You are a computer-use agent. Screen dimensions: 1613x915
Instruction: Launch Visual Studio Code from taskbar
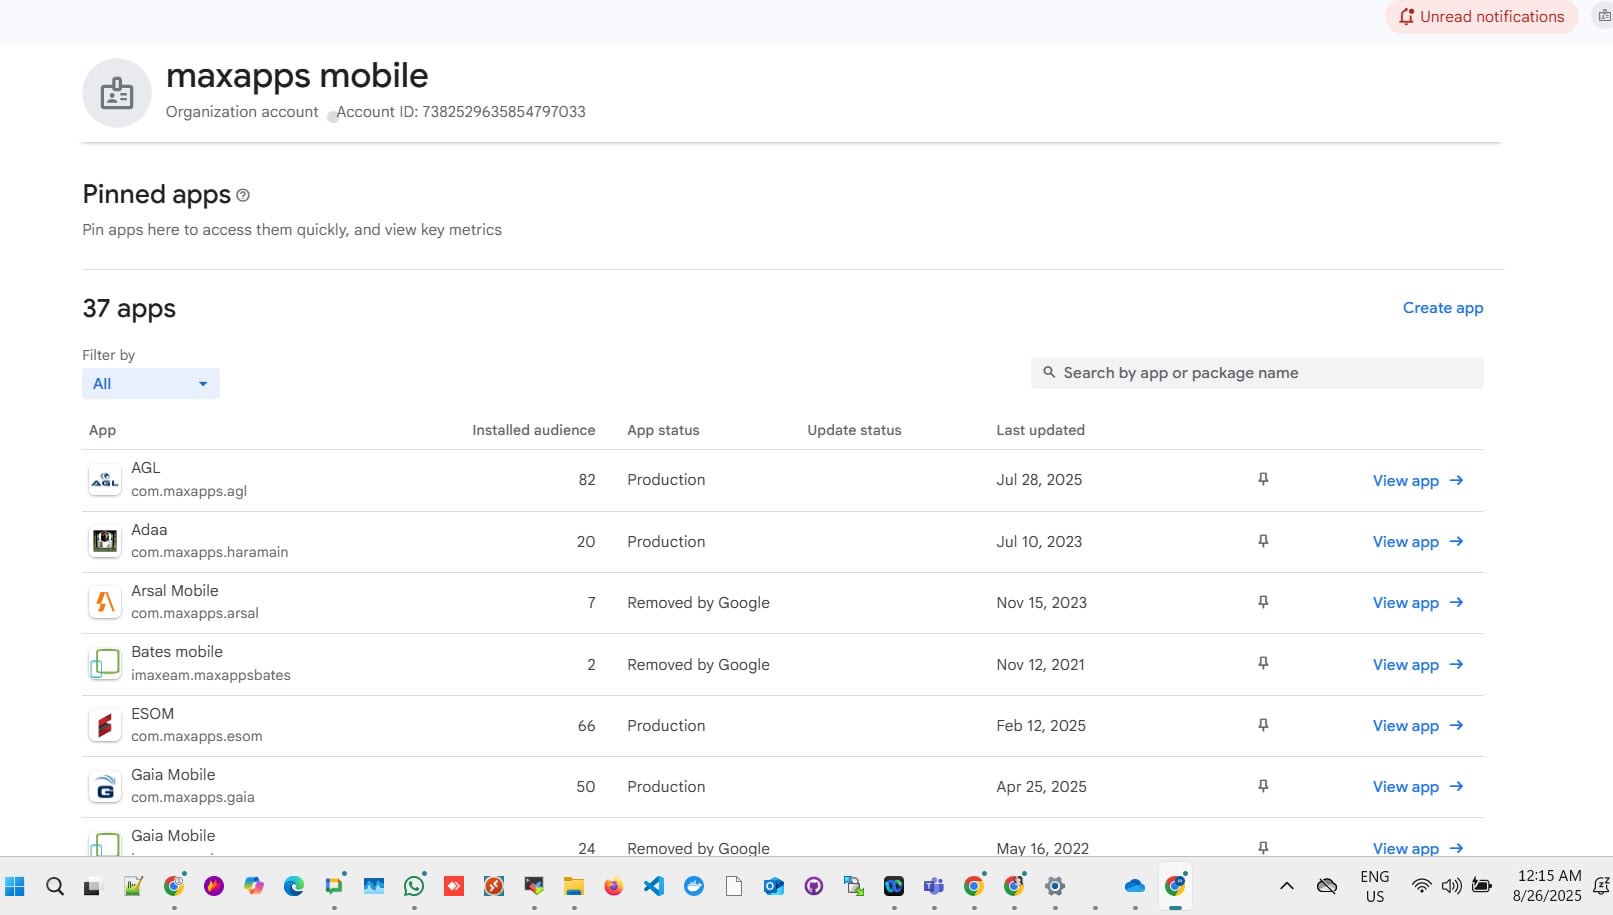tap(654, 886)
